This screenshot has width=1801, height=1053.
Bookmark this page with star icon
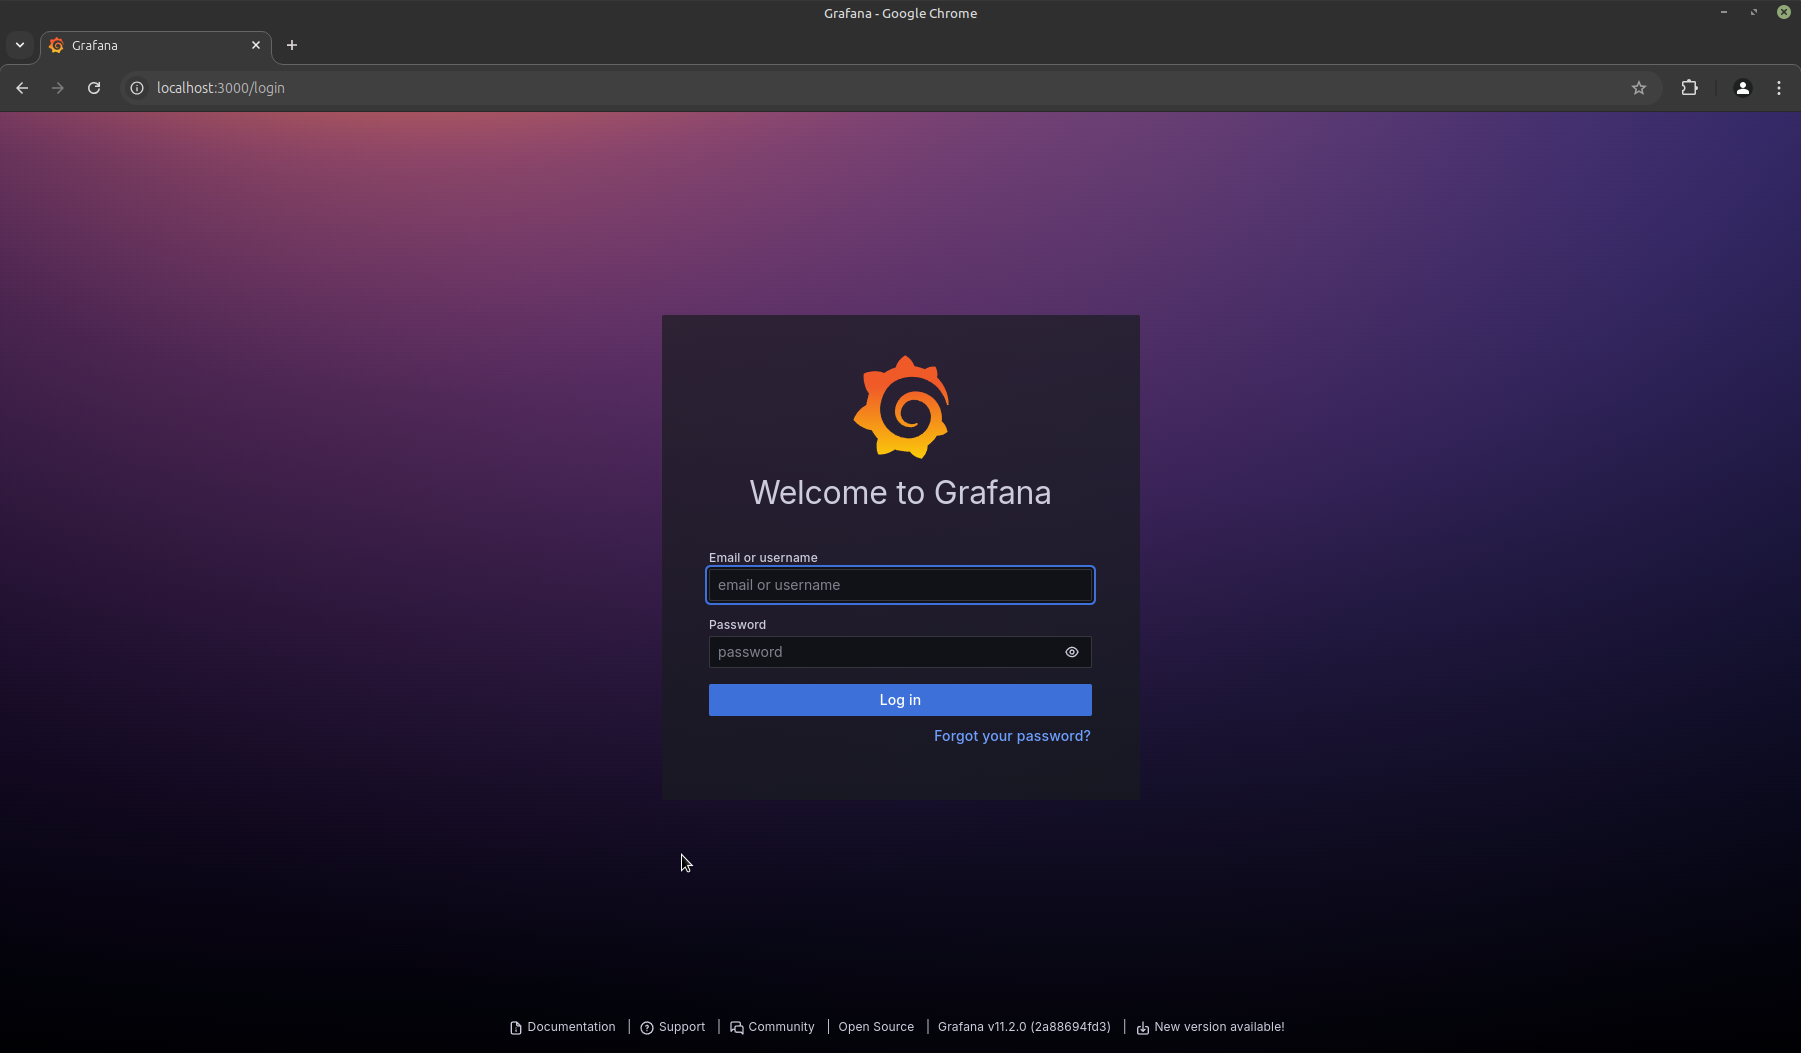coord(1639,88)
